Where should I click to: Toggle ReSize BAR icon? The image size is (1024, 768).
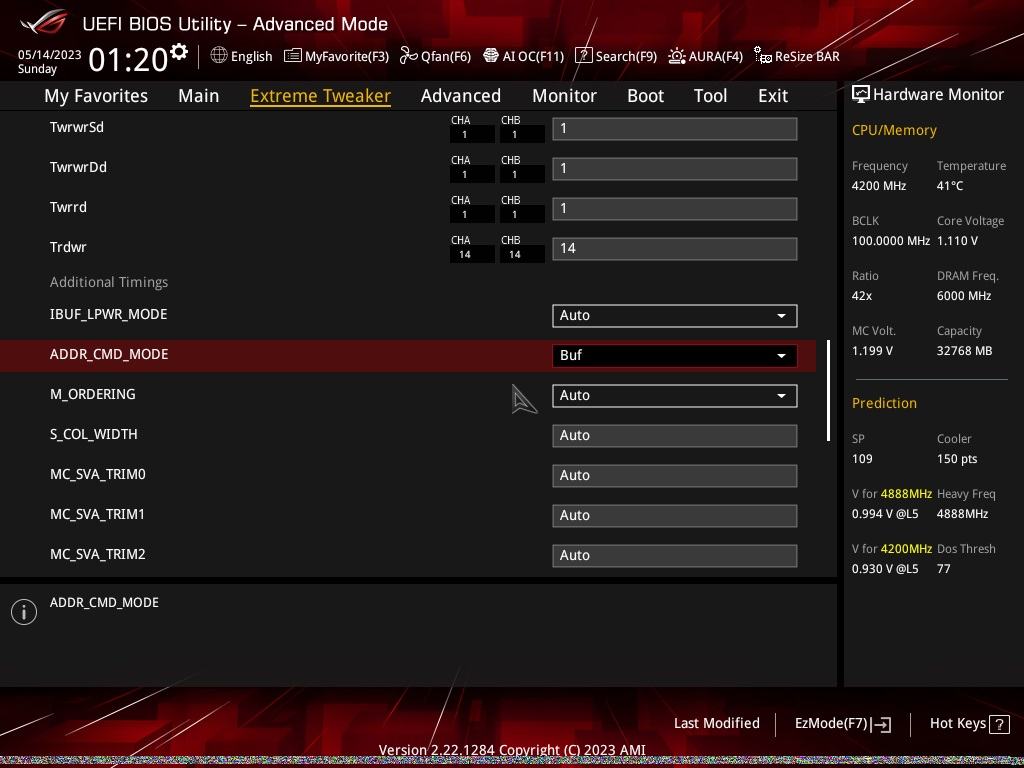762,56
